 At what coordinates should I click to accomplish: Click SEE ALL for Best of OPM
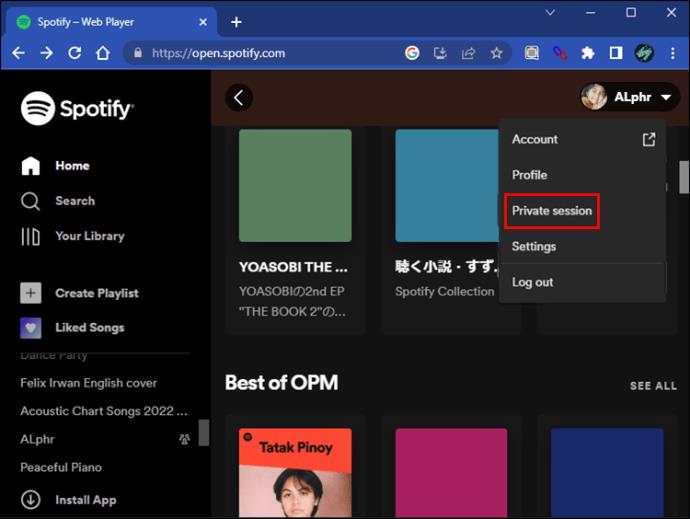pos(653,386)
